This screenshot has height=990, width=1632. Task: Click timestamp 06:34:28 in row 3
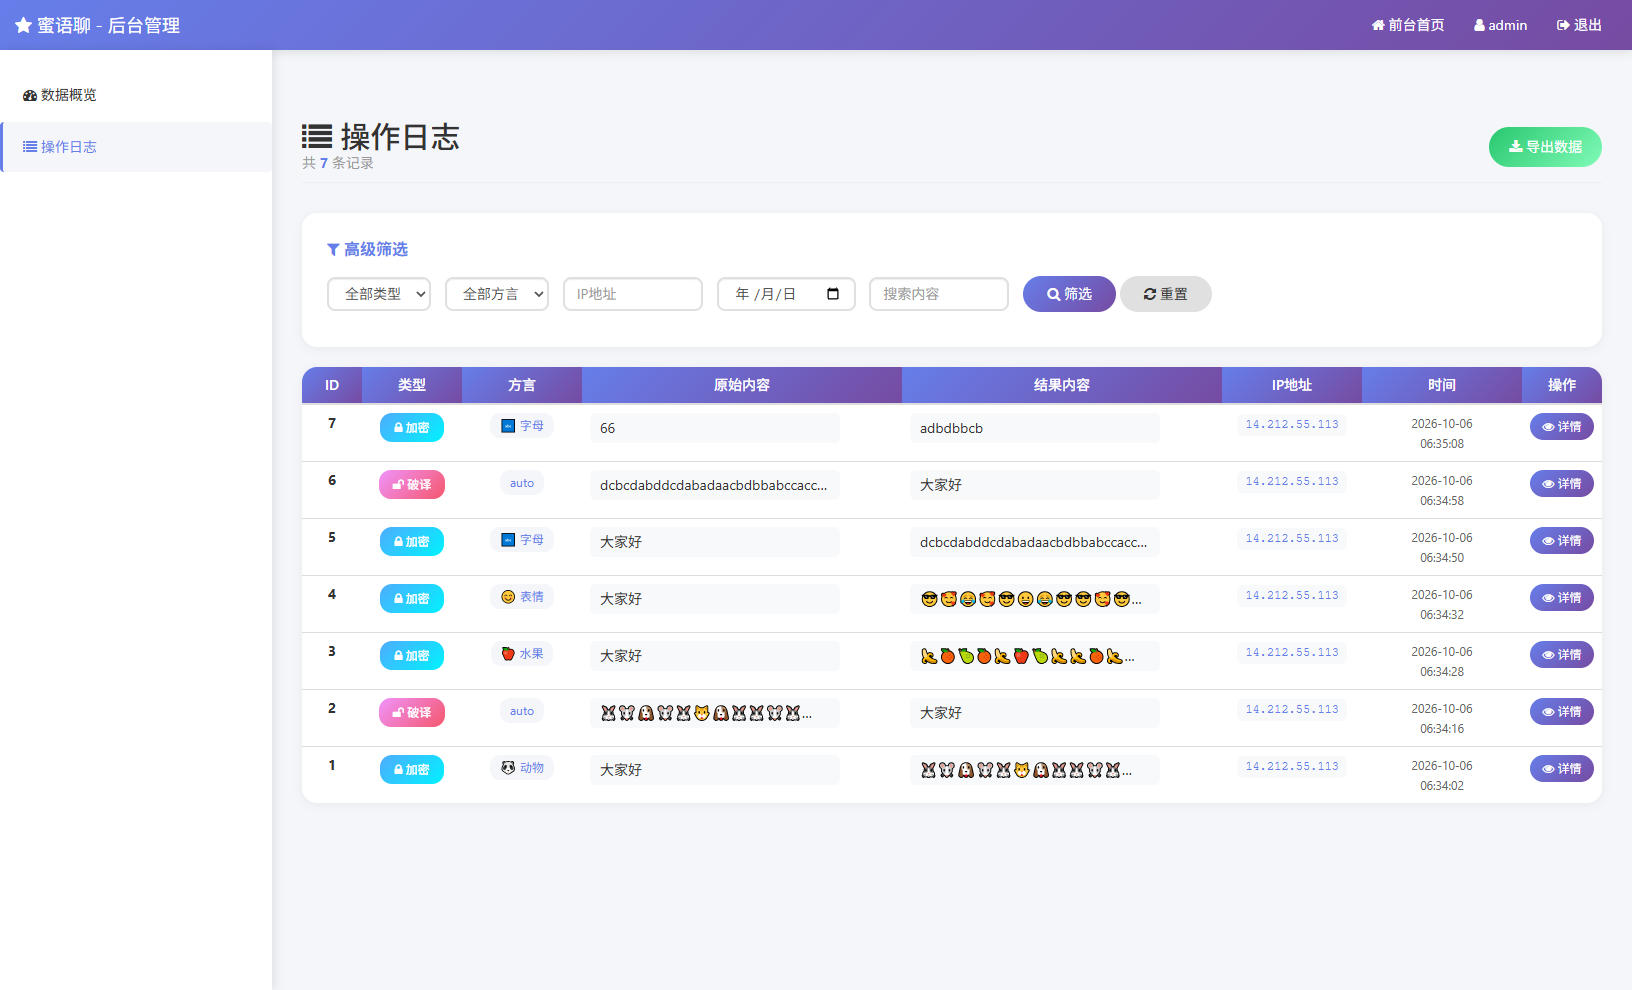click(1442, 672)
